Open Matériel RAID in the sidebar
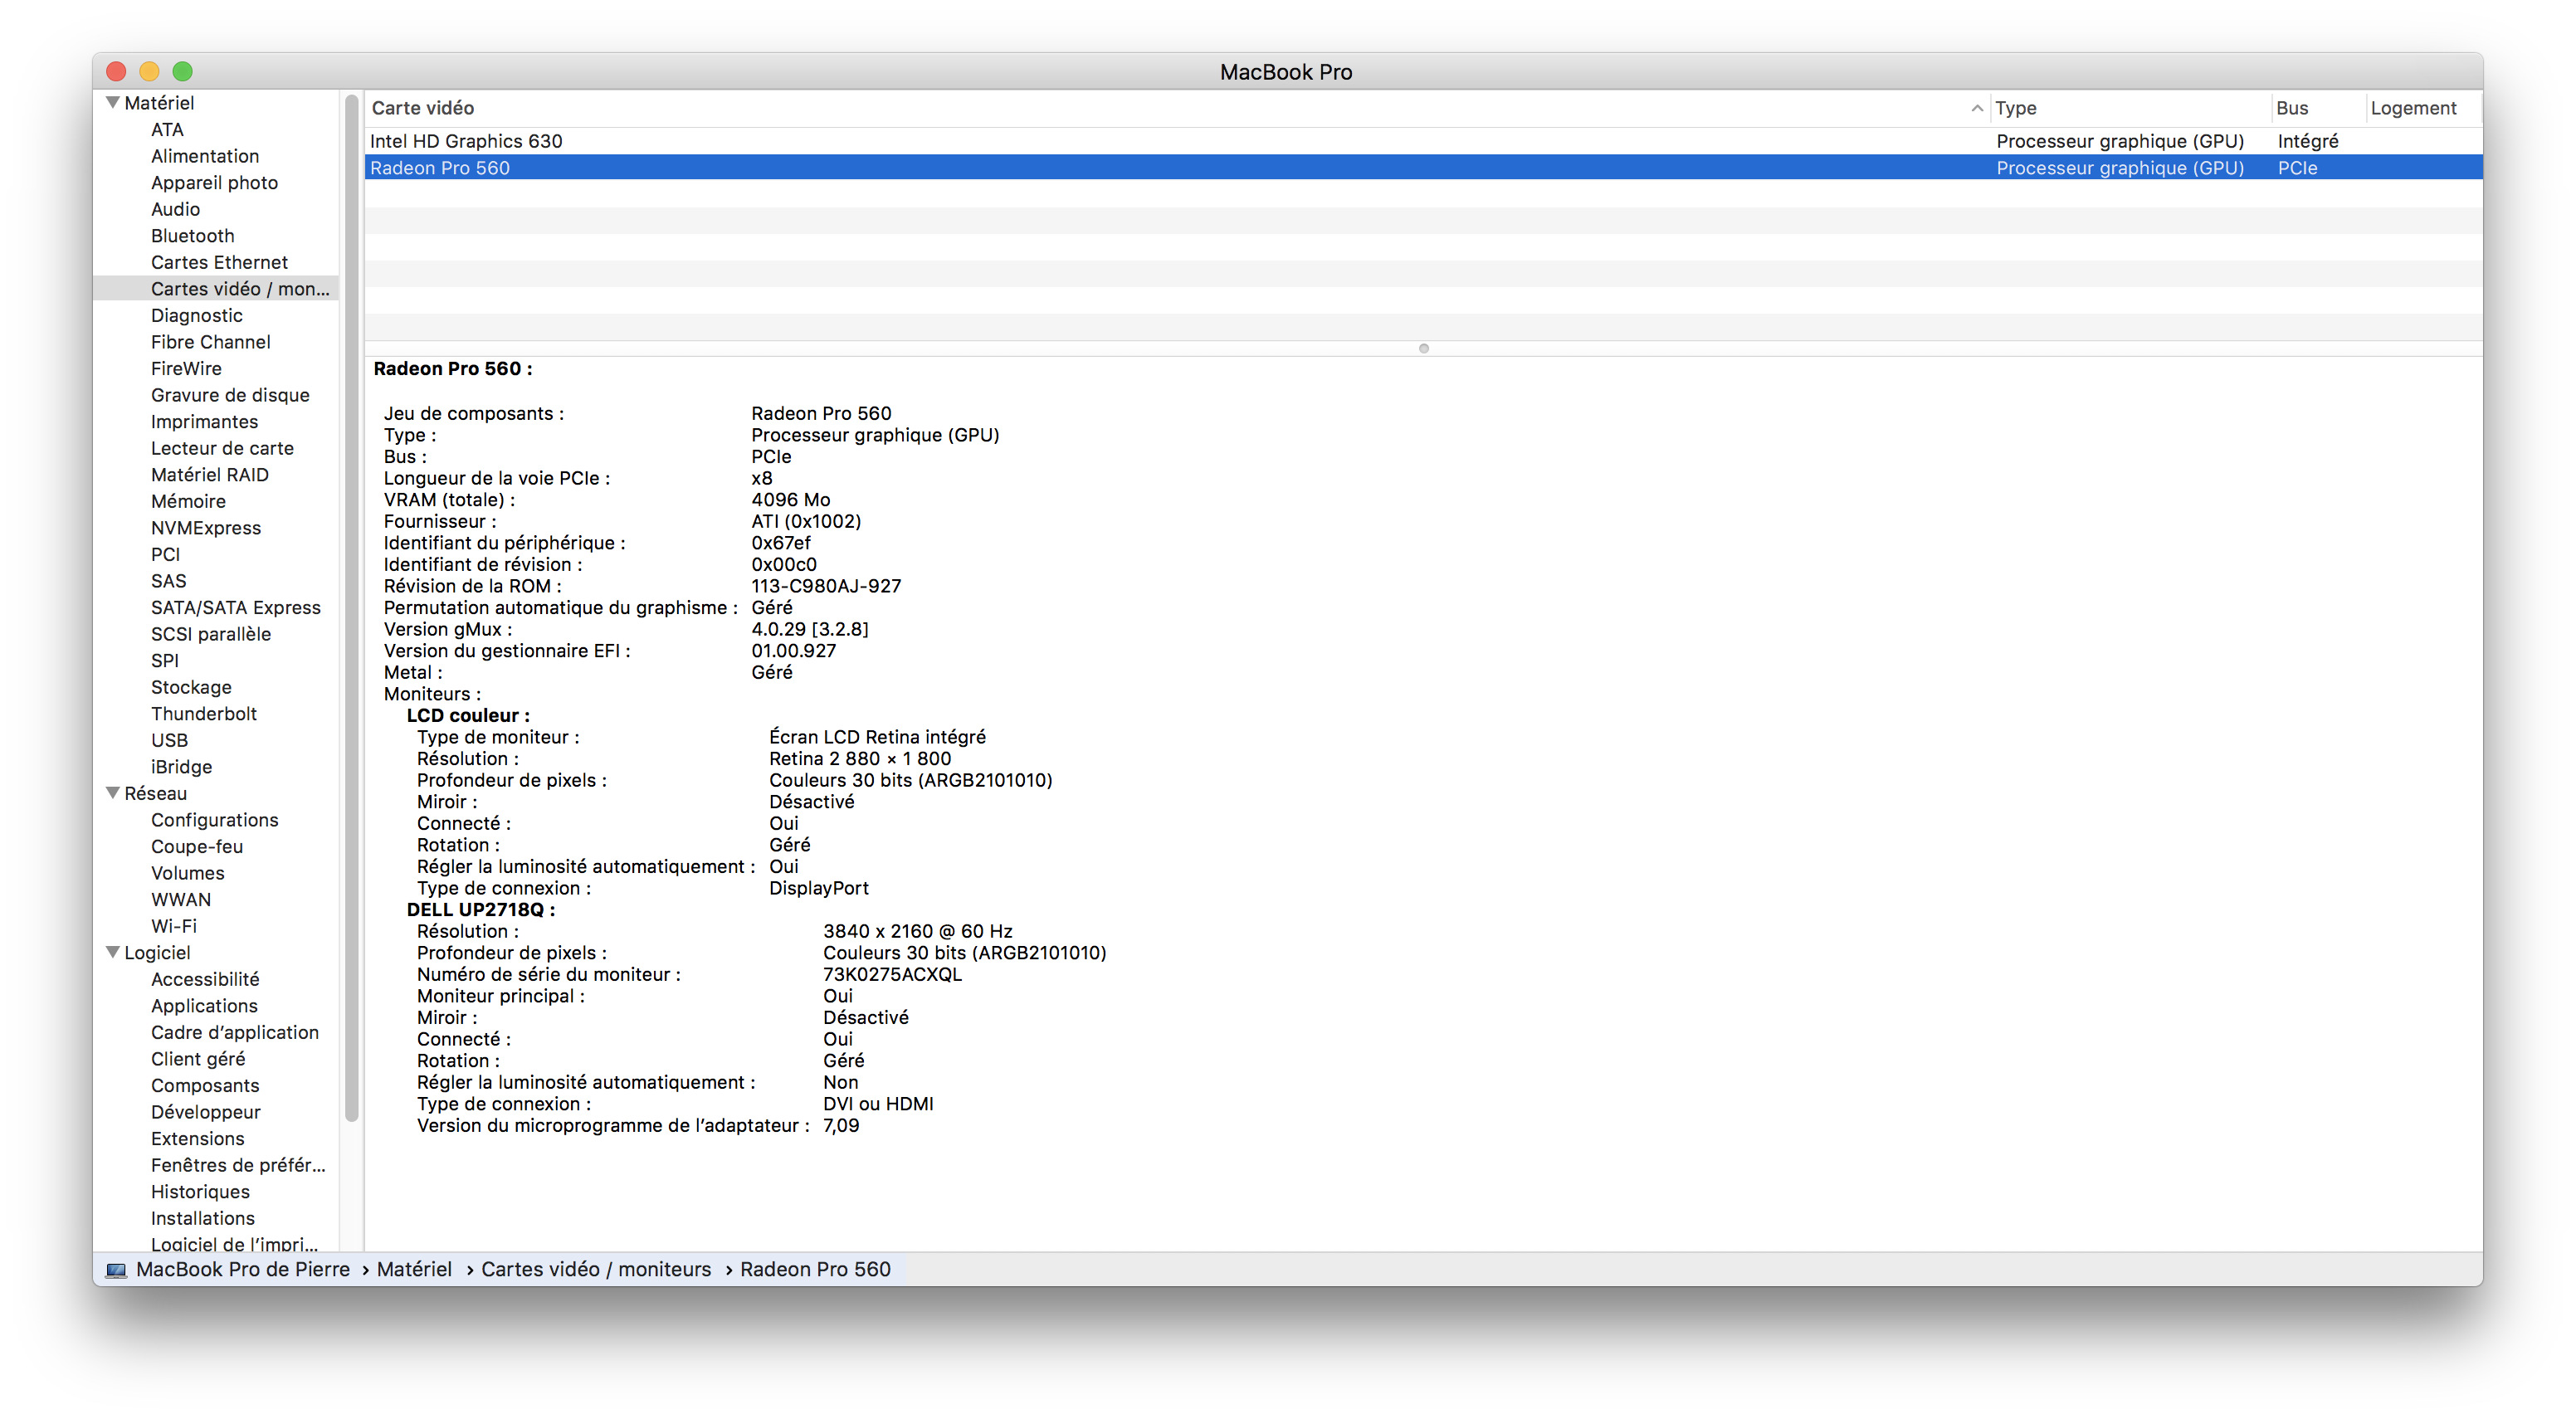 point(209,474)
